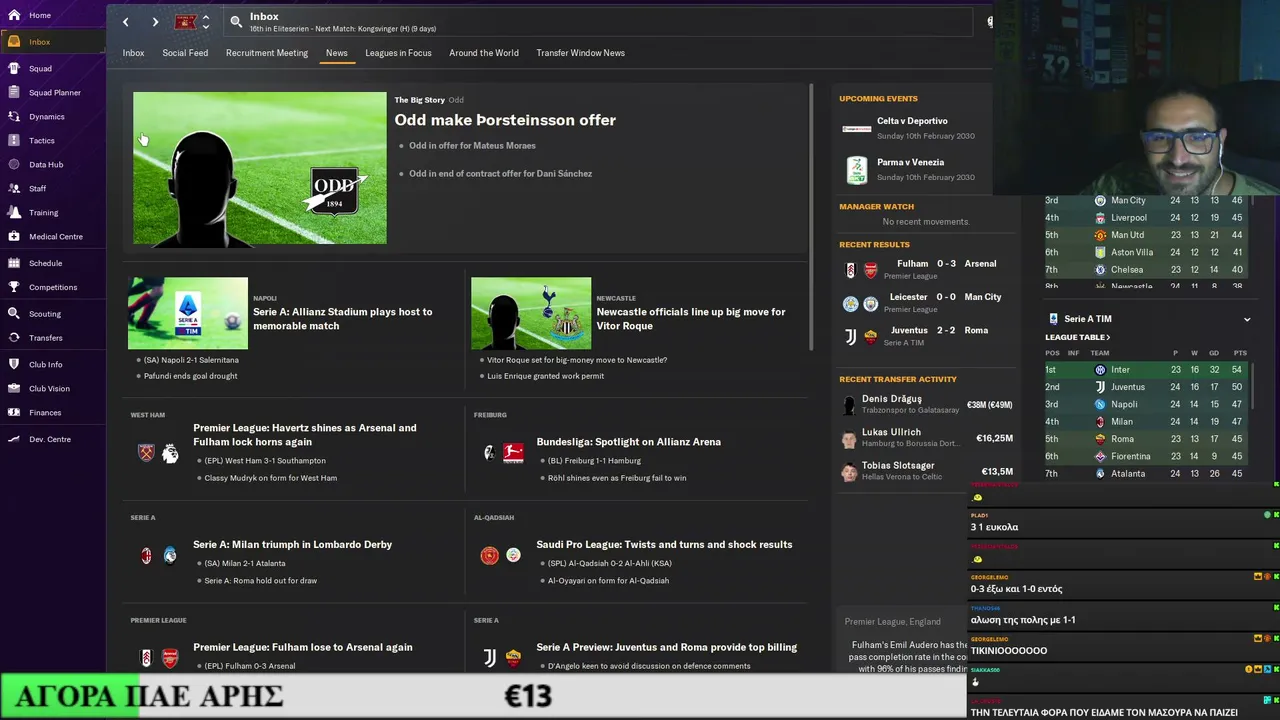Open the Recruitment Meeting tab
Screen dimensions: 1280x720
pyautogui.click(x=267, y=53)
